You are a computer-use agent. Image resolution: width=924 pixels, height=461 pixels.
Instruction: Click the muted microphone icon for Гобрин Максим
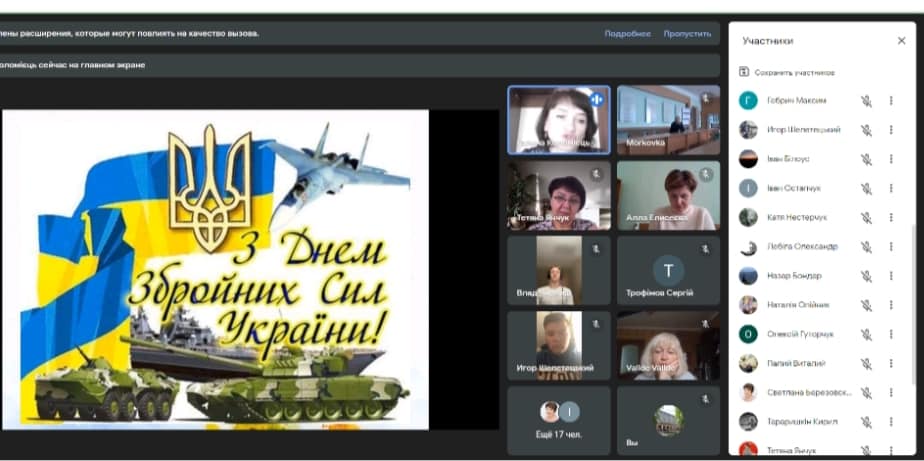(866, 101)
